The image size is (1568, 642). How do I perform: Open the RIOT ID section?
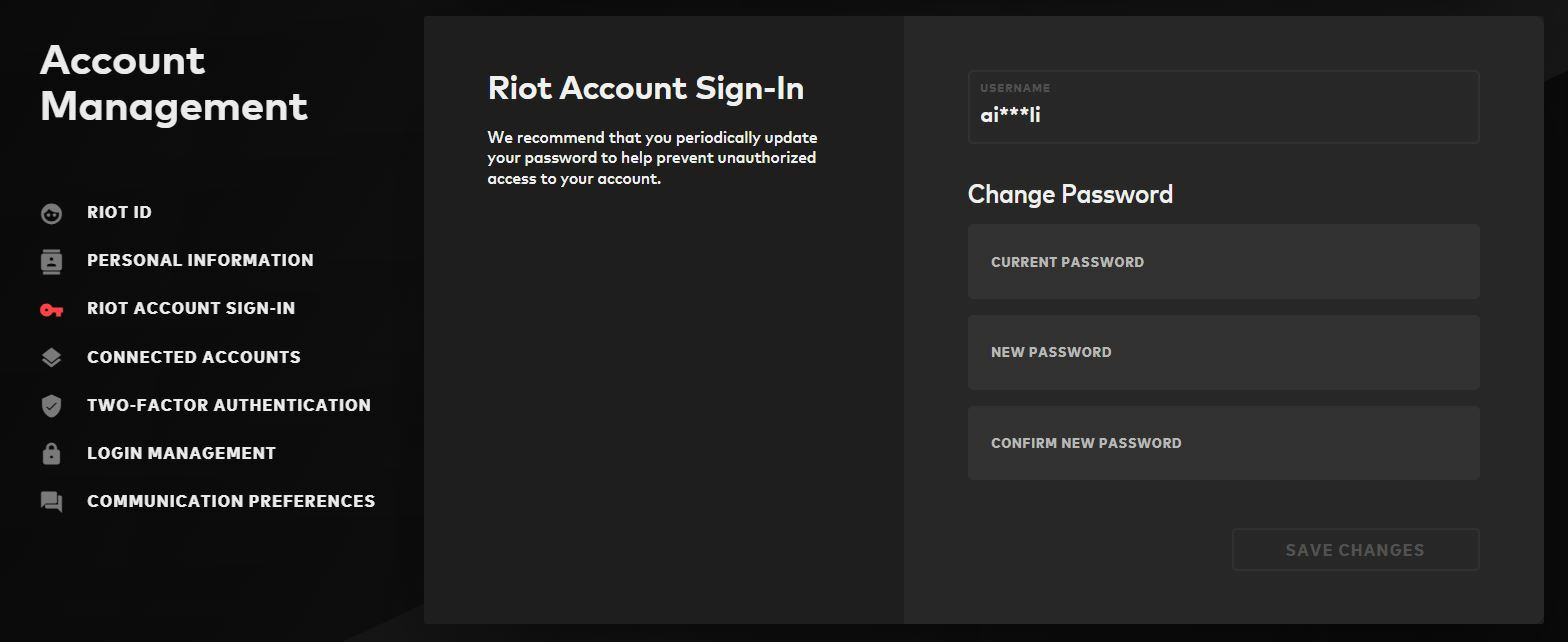point(119,212)
